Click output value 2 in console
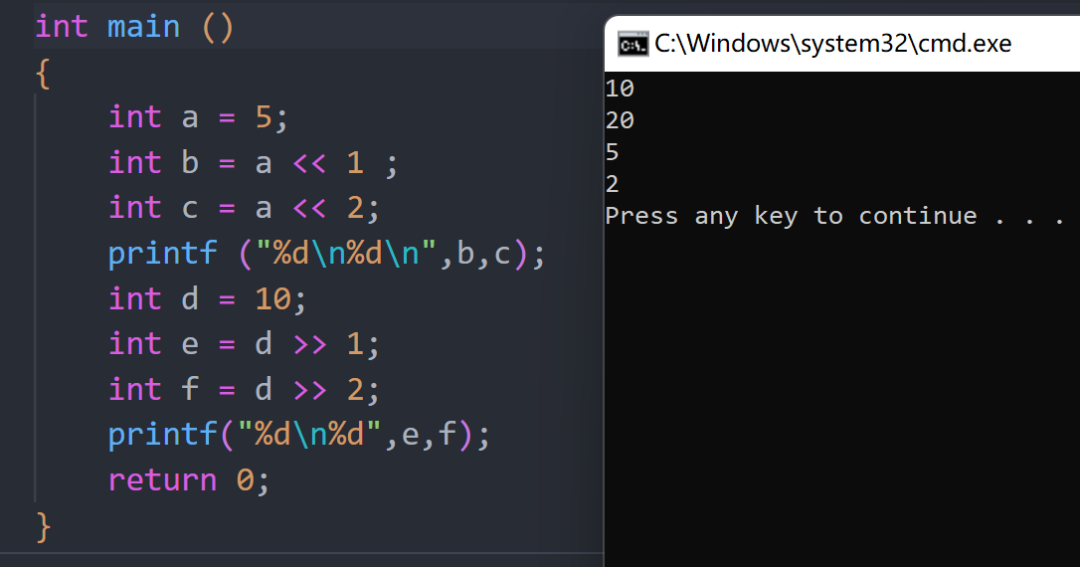The width and height of the screenshot is (1080, 567). tap(612, 184)
